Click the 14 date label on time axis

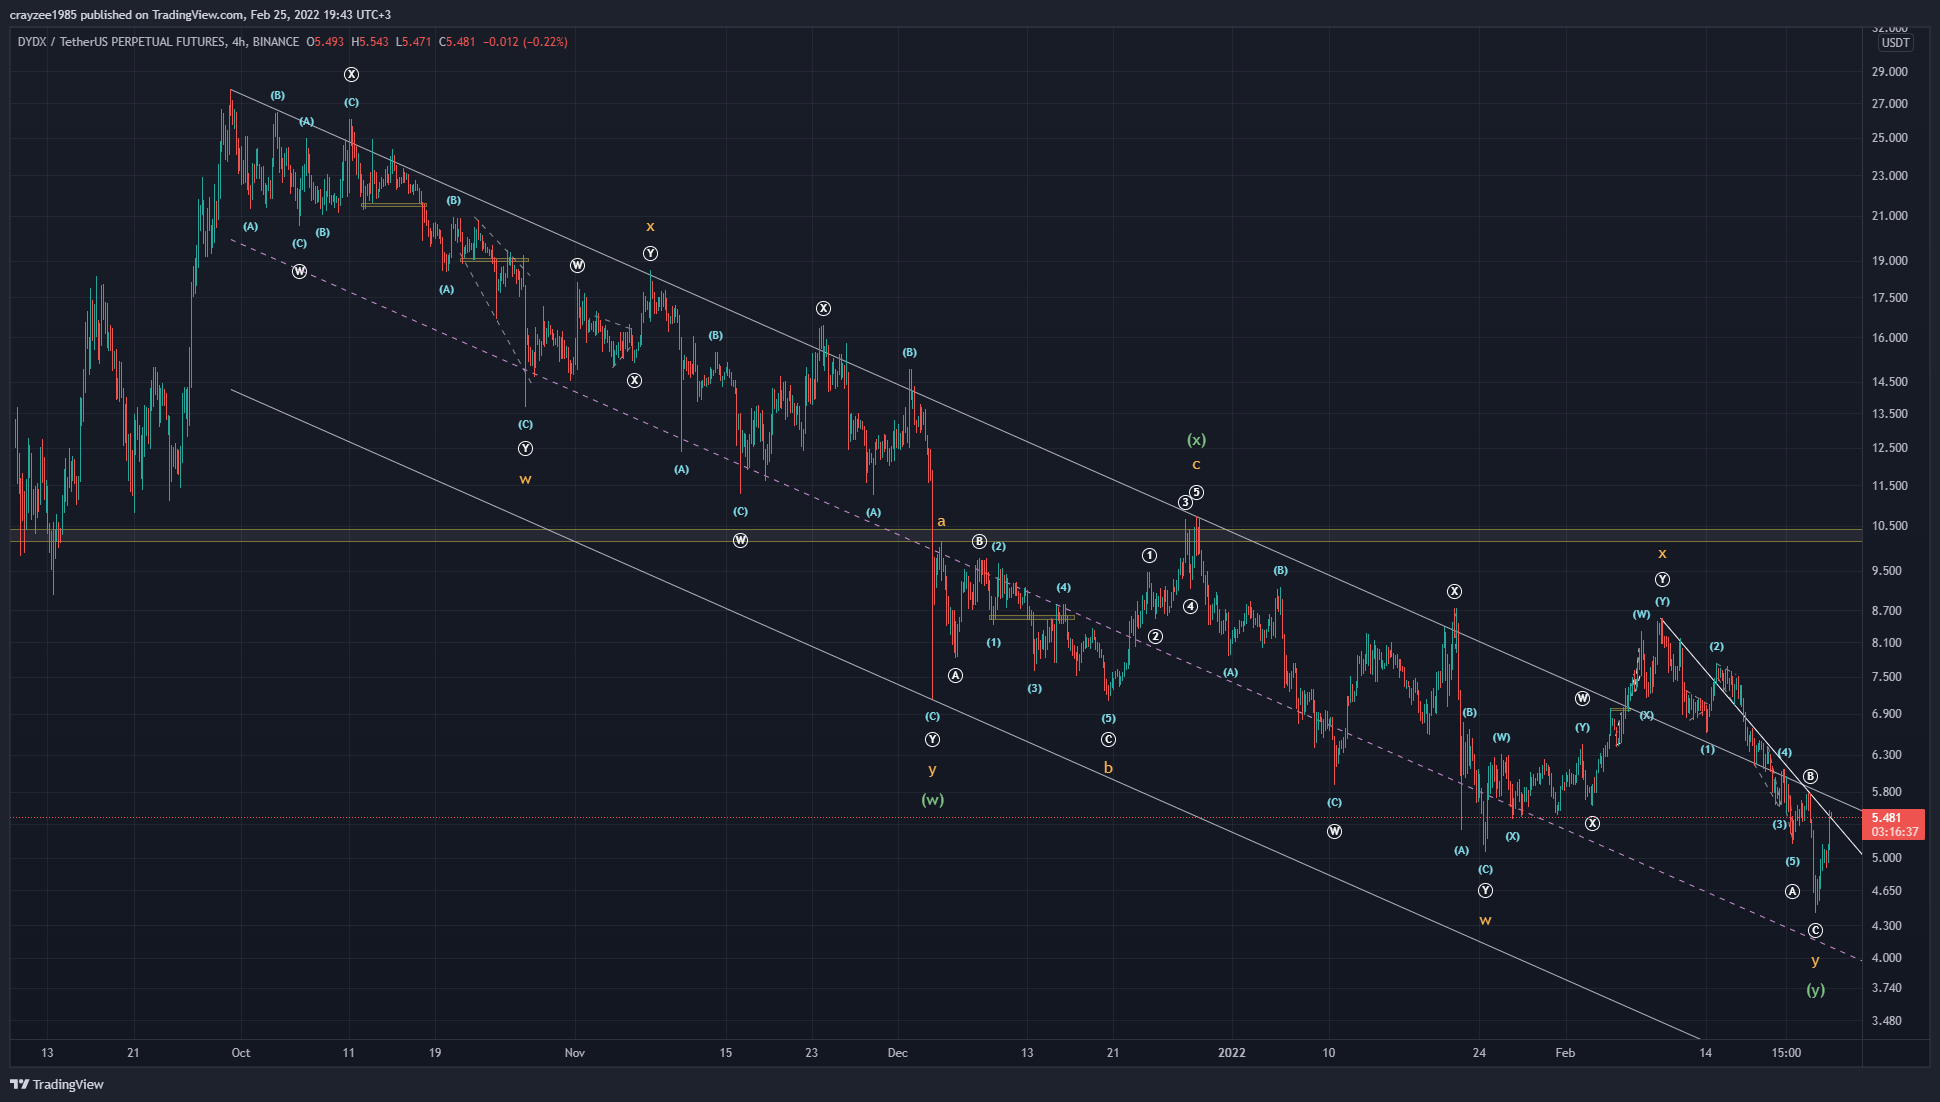pyautogui.click(x=1706, y=1053)
